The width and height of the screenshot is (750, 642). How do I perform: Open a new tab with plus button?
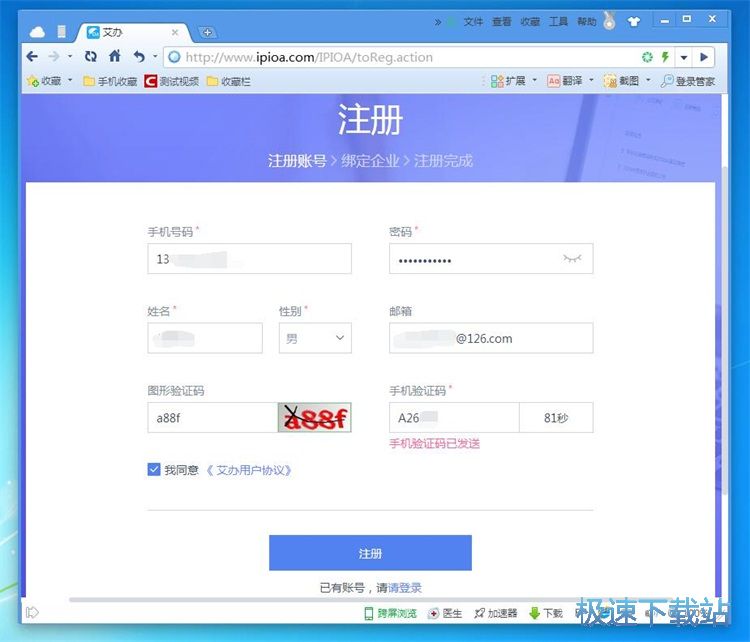point(207,32)
